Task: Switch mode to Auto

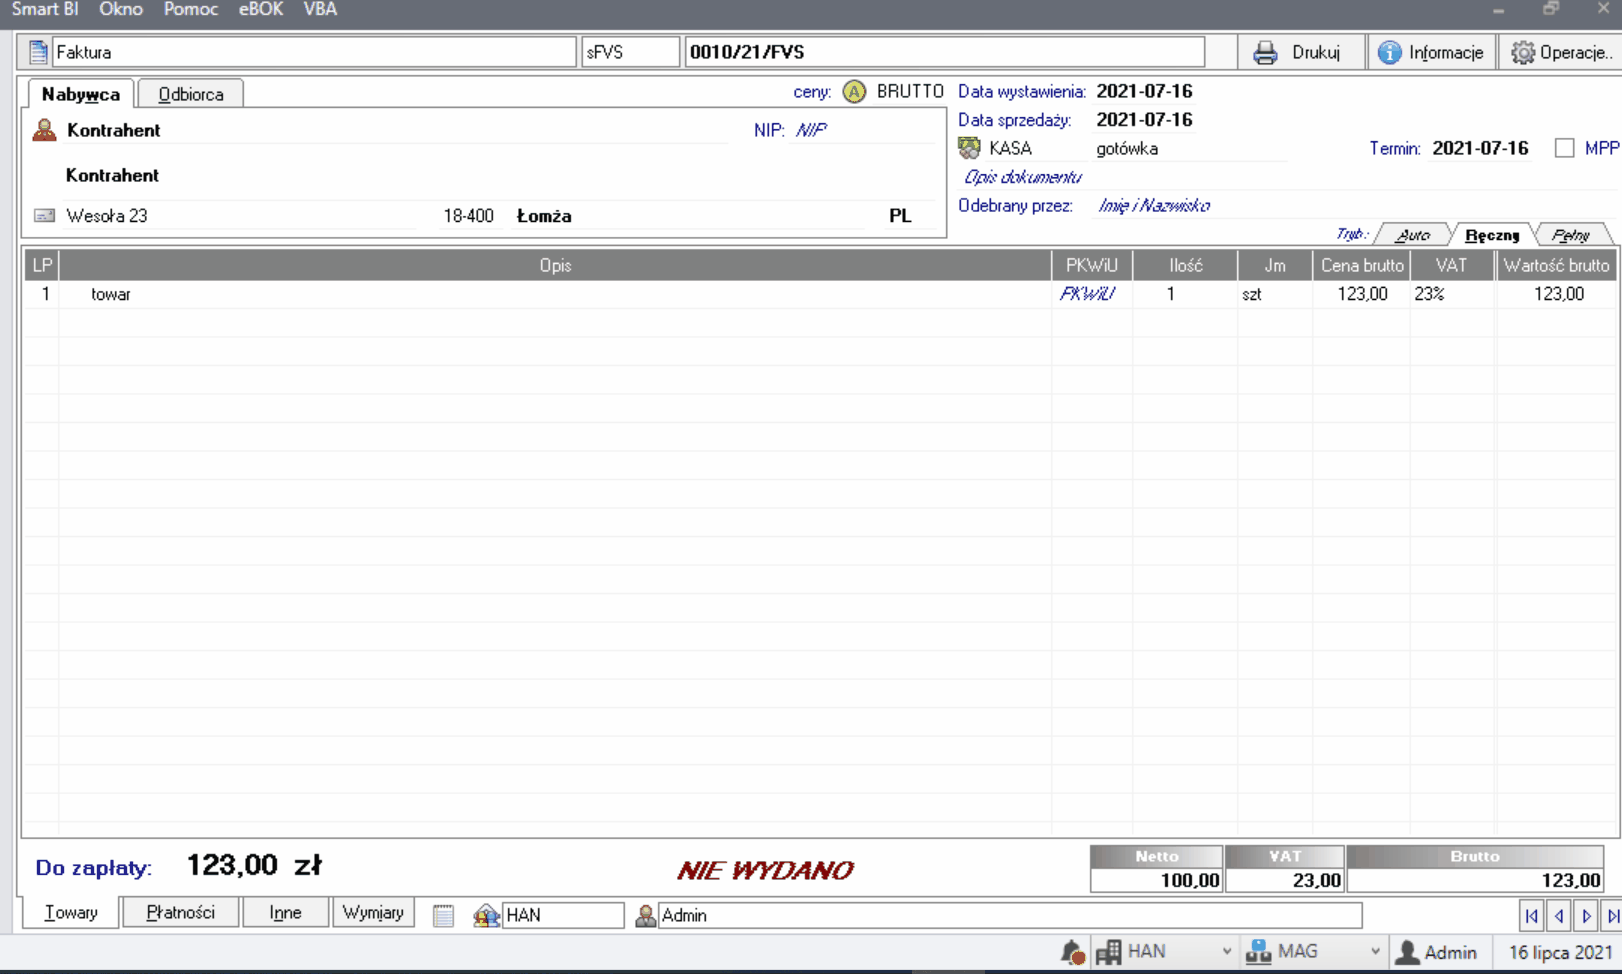Action: [x=1412, y=235]
